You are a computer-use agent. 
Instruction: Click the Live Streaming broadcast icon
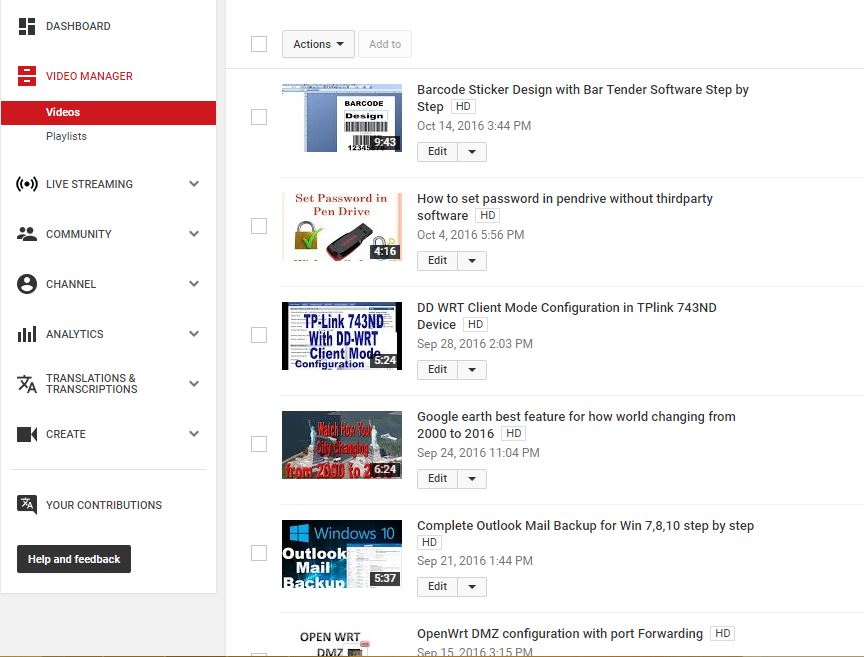click(27, 184)
